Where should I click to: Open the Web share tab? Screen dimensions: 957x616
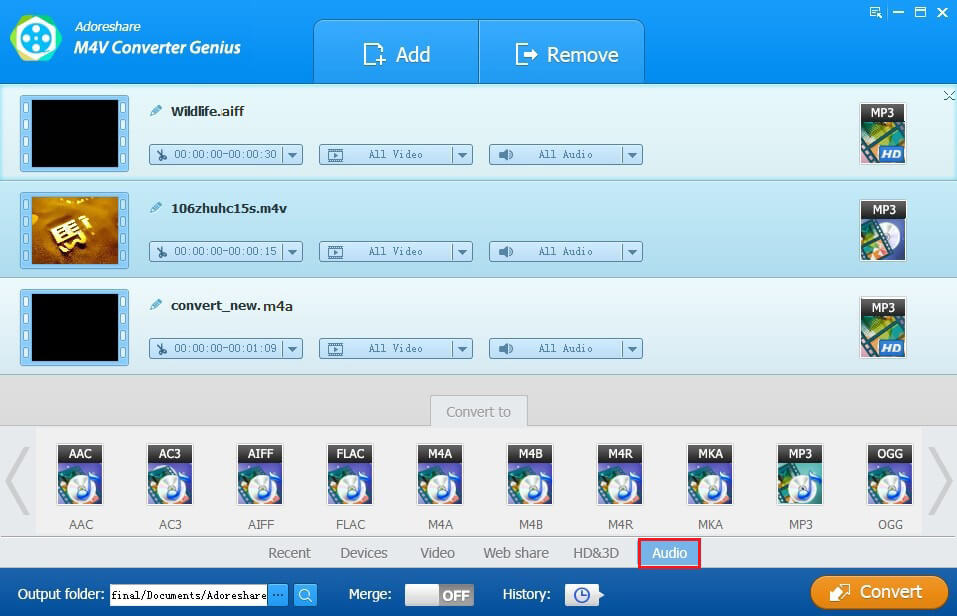pyautogui.click(x=516, y=553)
